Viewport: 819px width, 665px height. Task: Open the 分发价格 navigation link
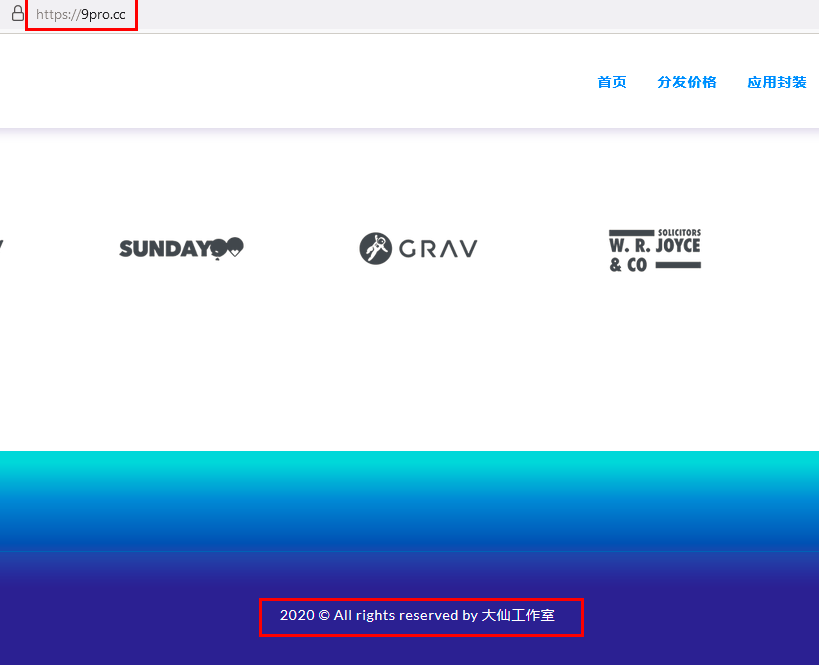687,82
